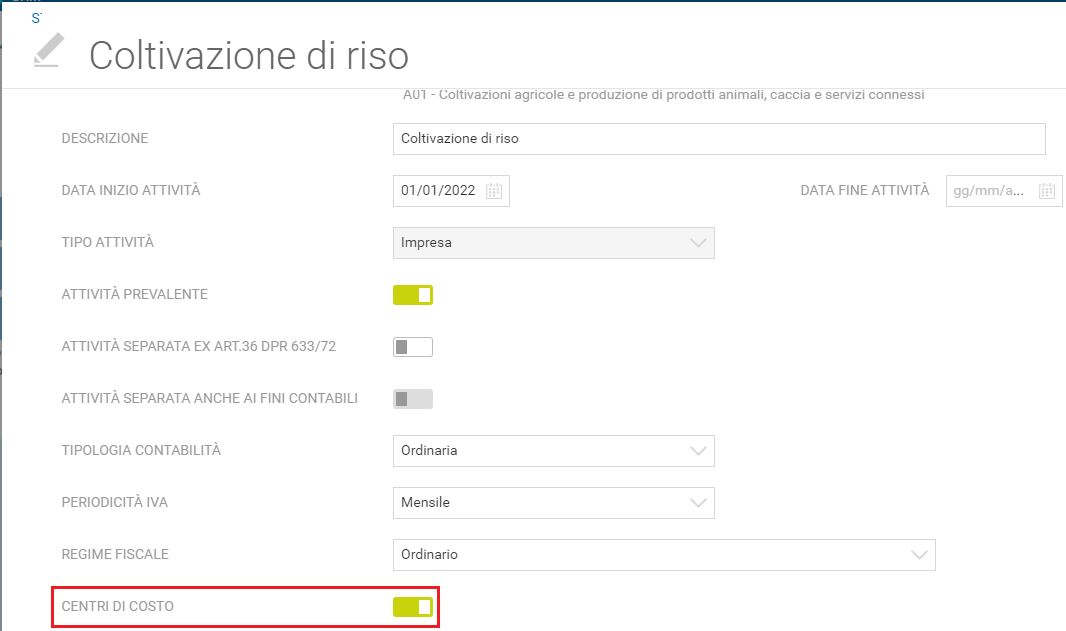Expand Regime Fiscale dropdown showing Ordinario

pos(664,555)
